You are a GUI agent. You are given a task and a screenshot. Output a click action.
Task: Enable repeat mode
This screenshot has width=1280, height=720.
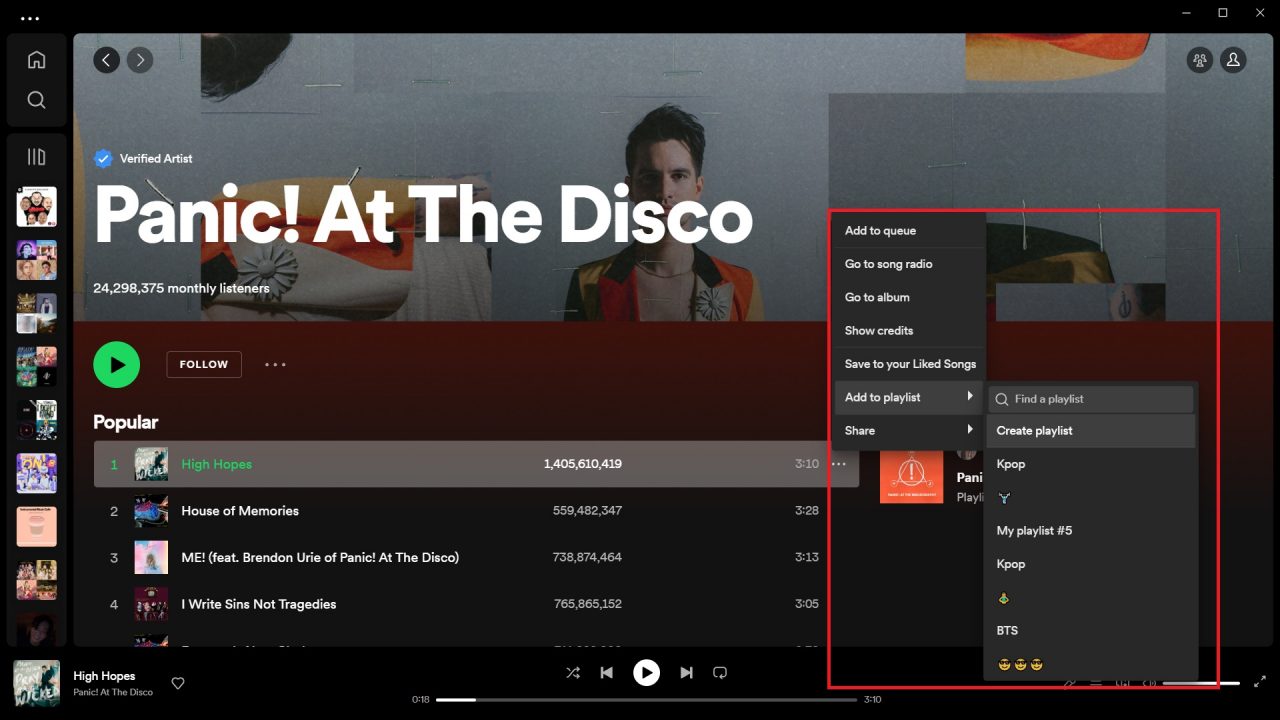[720, 672]
